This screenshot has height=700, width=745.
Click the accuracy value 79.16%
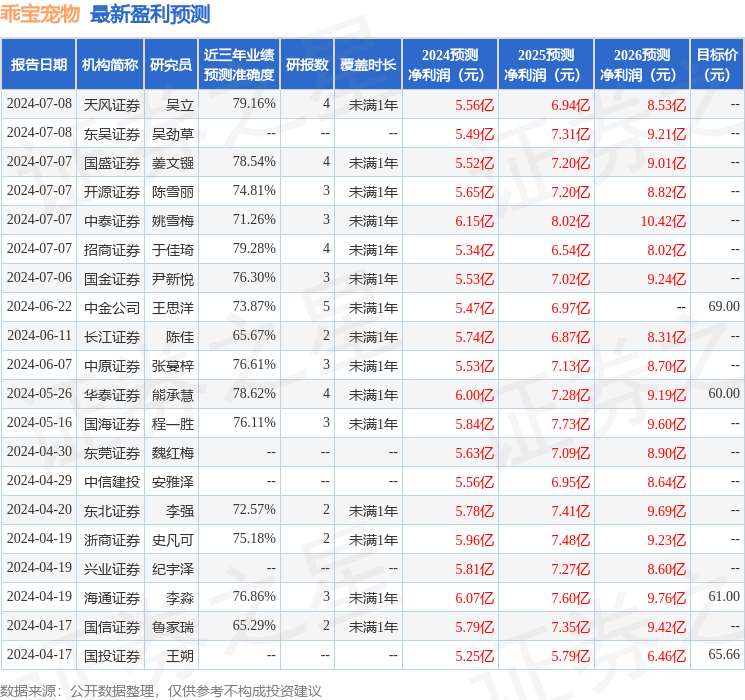click(x=254, y=103)
